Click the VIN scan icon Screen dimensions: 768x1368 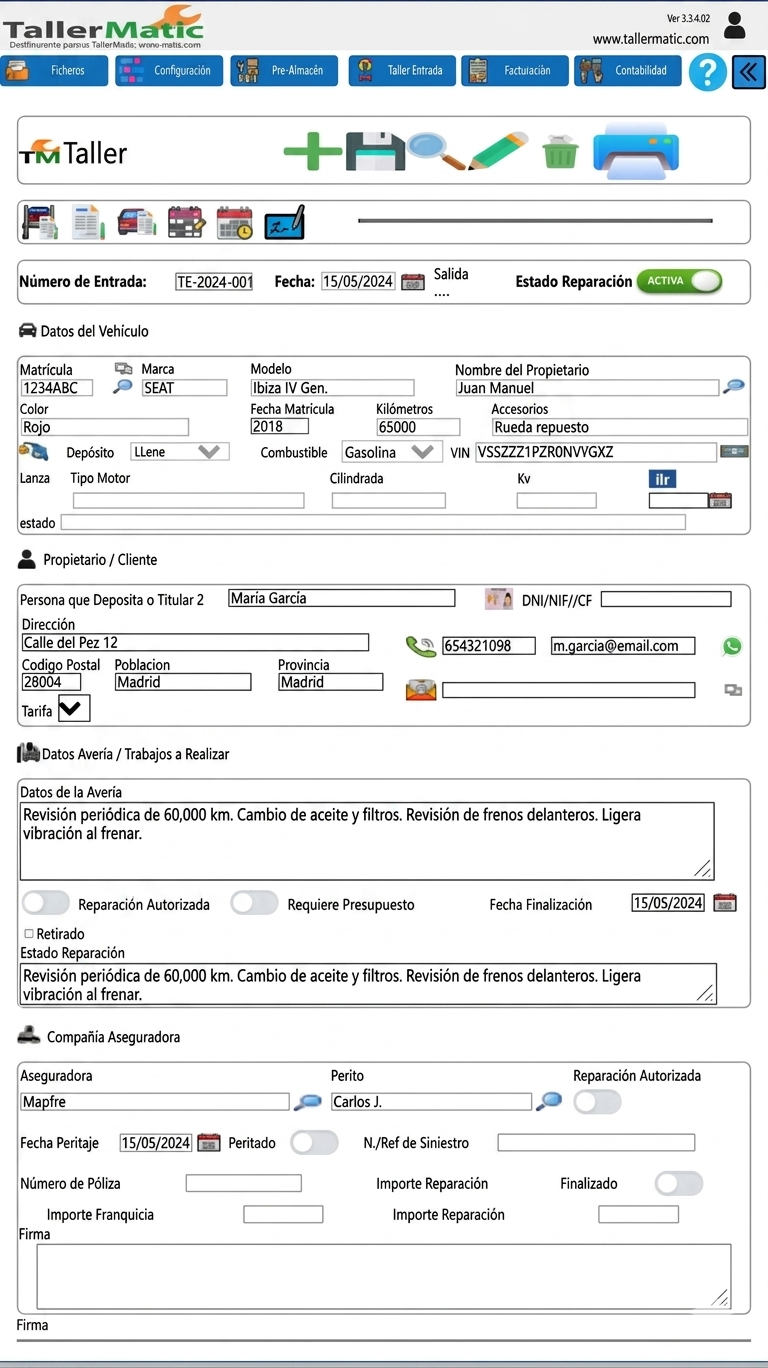pos(735,452)
